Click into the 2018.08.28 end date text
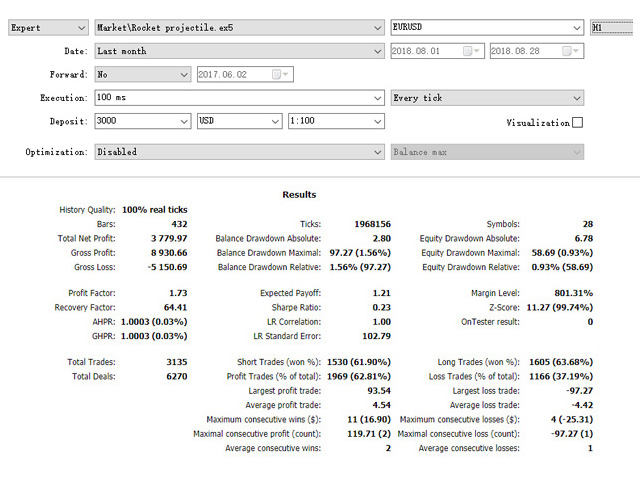640x480 pixels. (x=522, y=51)
